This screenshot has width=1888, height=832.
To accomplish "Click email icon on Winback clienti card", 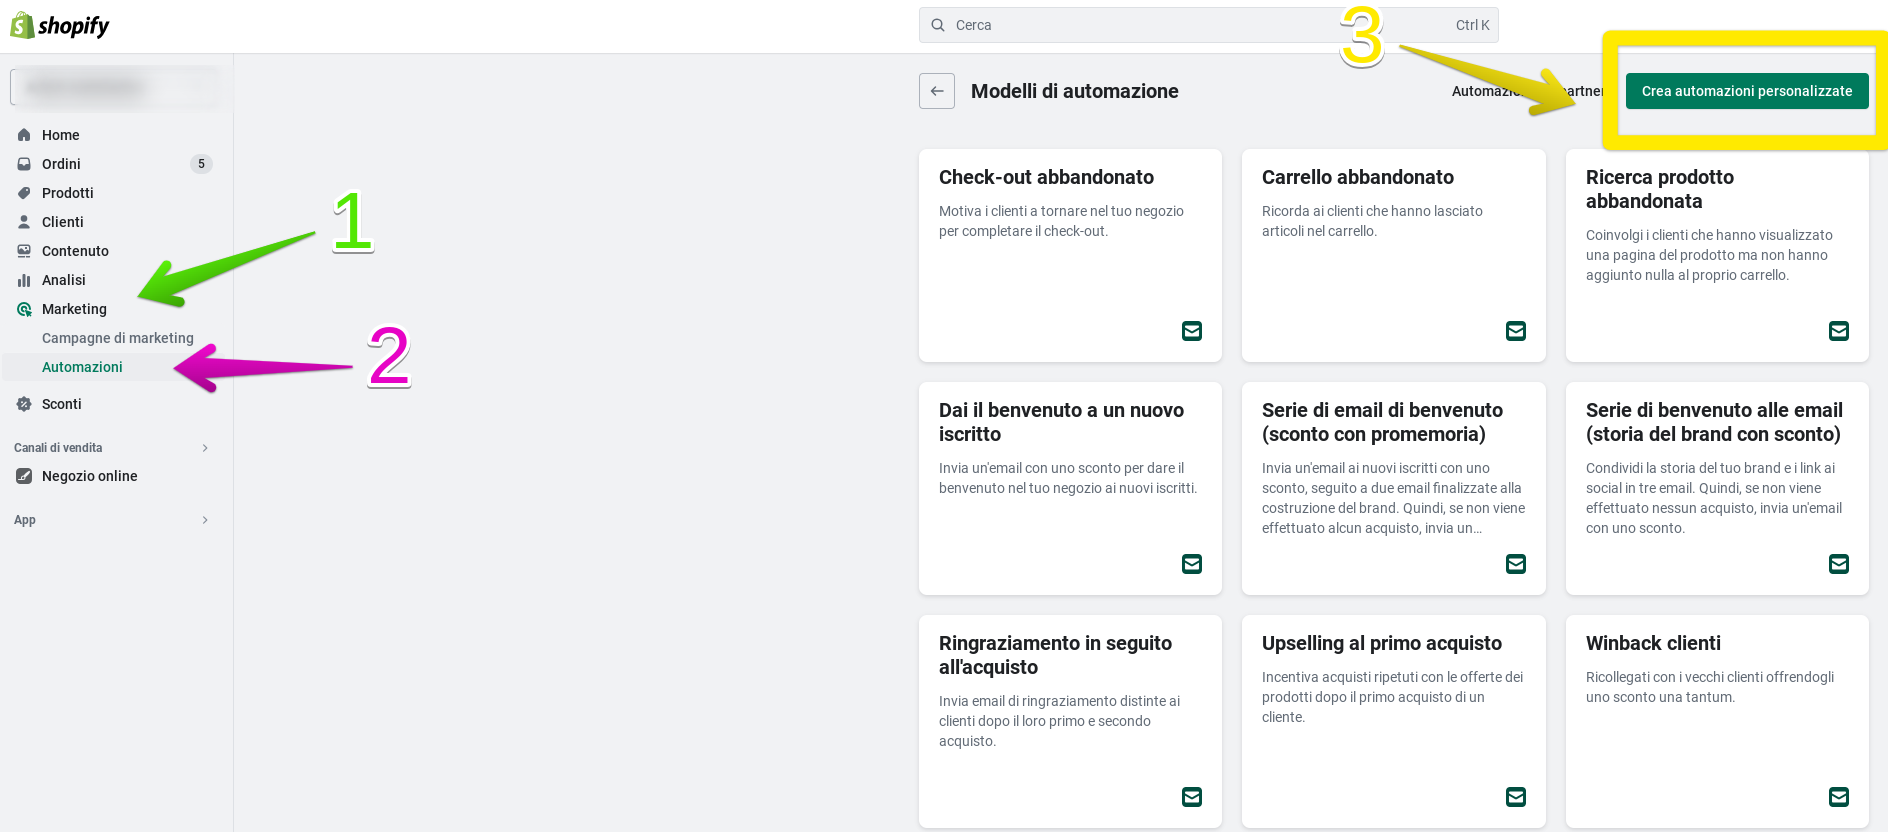I will pyautogui.click(x=1838, y=797).
